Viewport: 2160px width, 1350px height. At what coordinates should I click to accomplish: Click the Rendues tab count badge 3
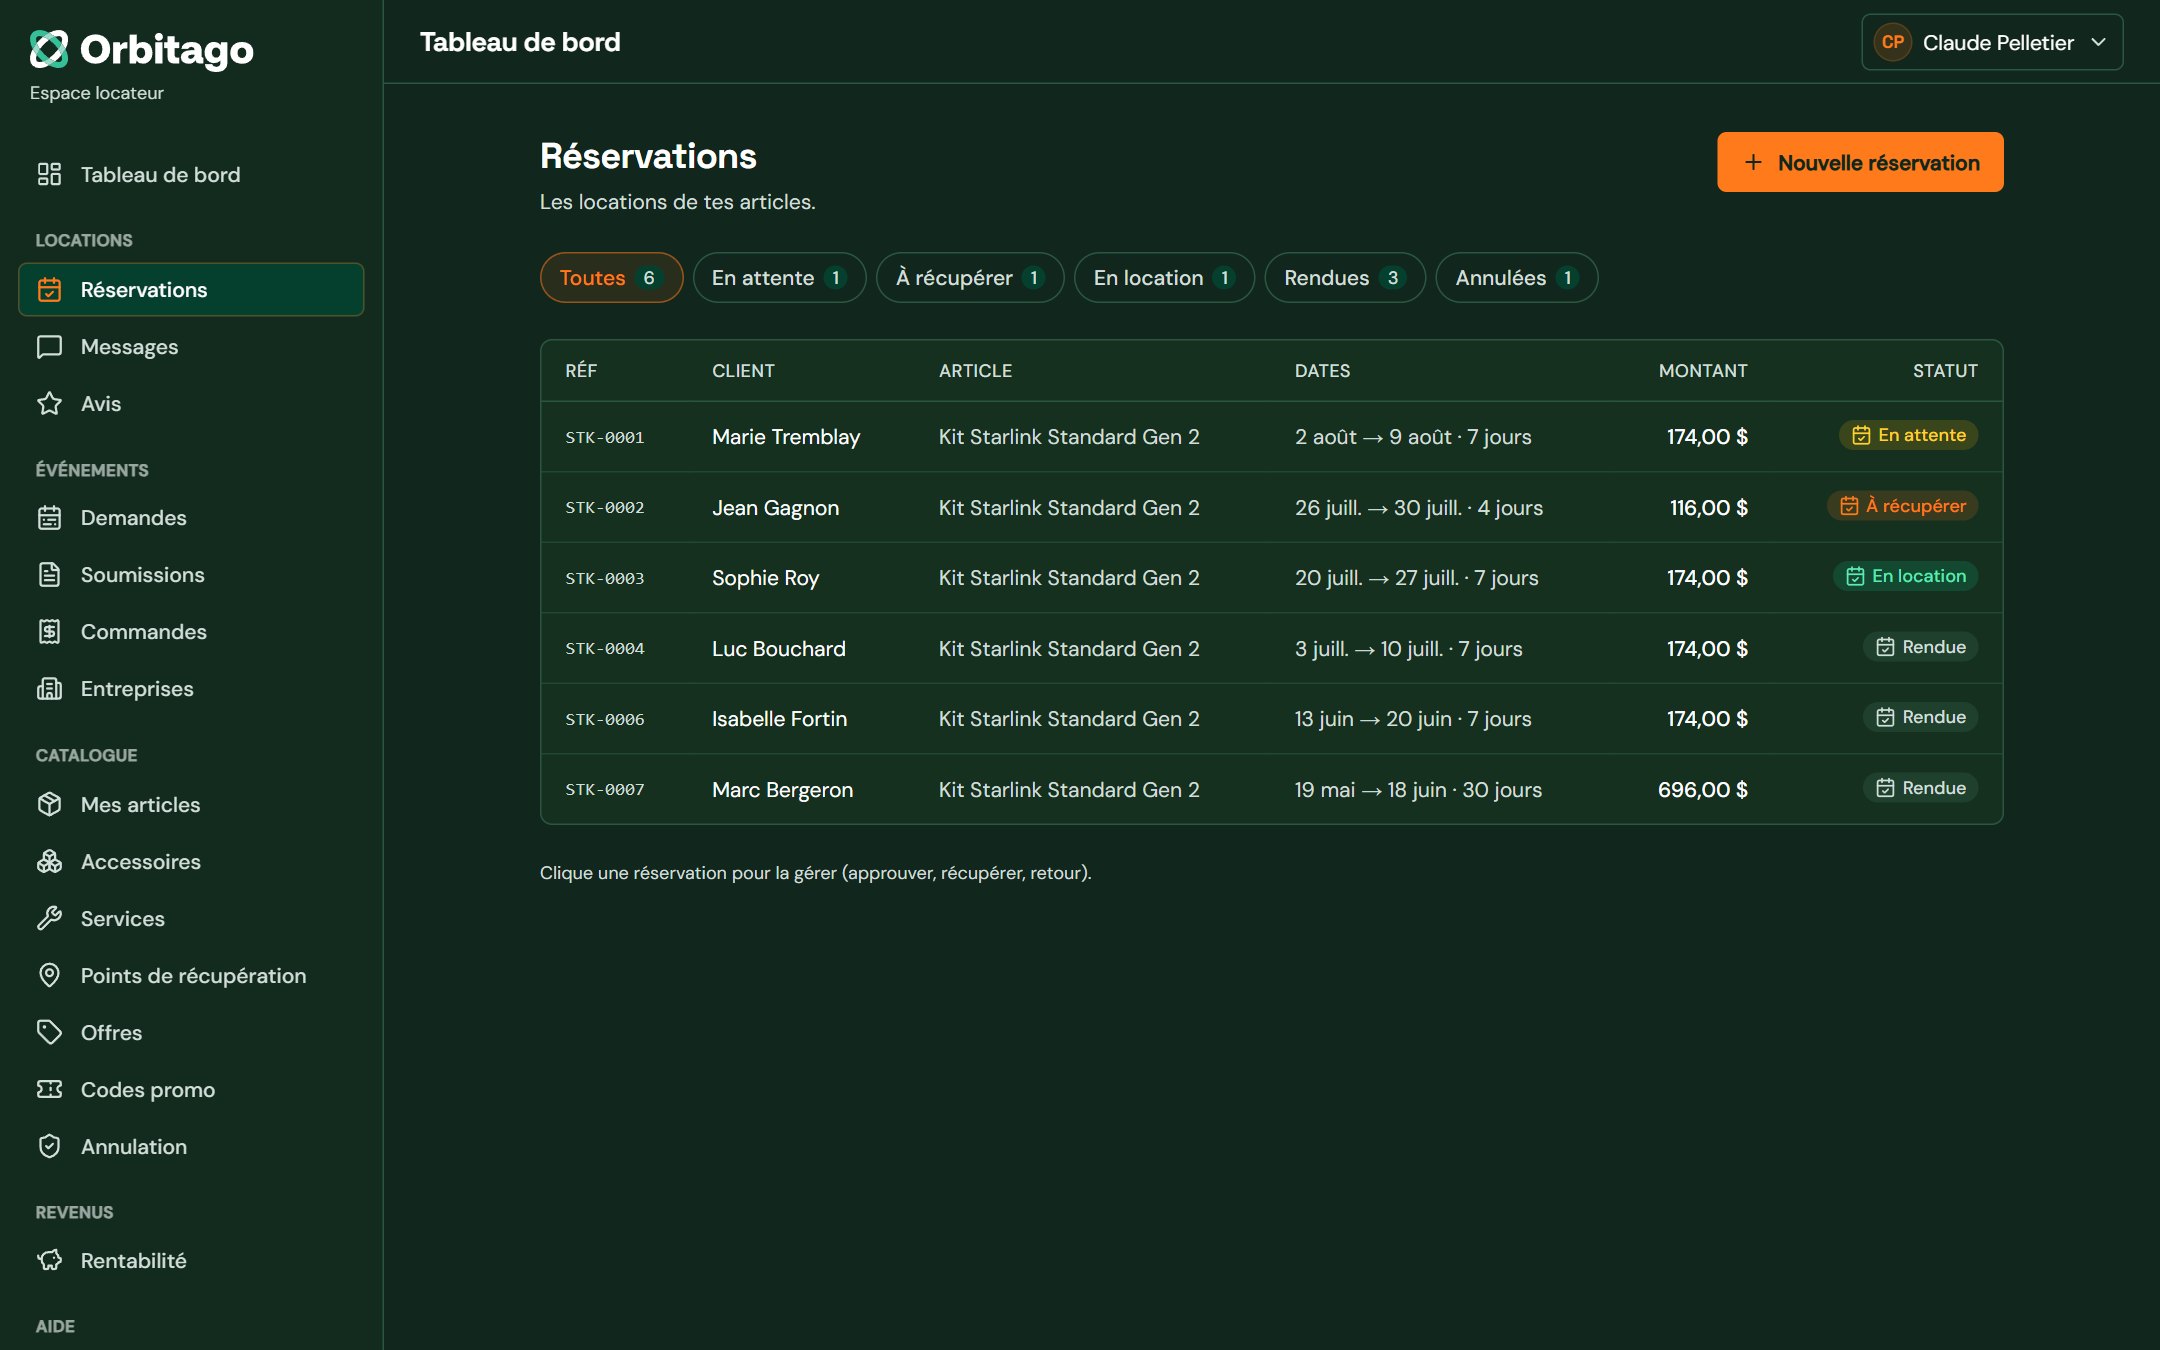pos(1392,278)
